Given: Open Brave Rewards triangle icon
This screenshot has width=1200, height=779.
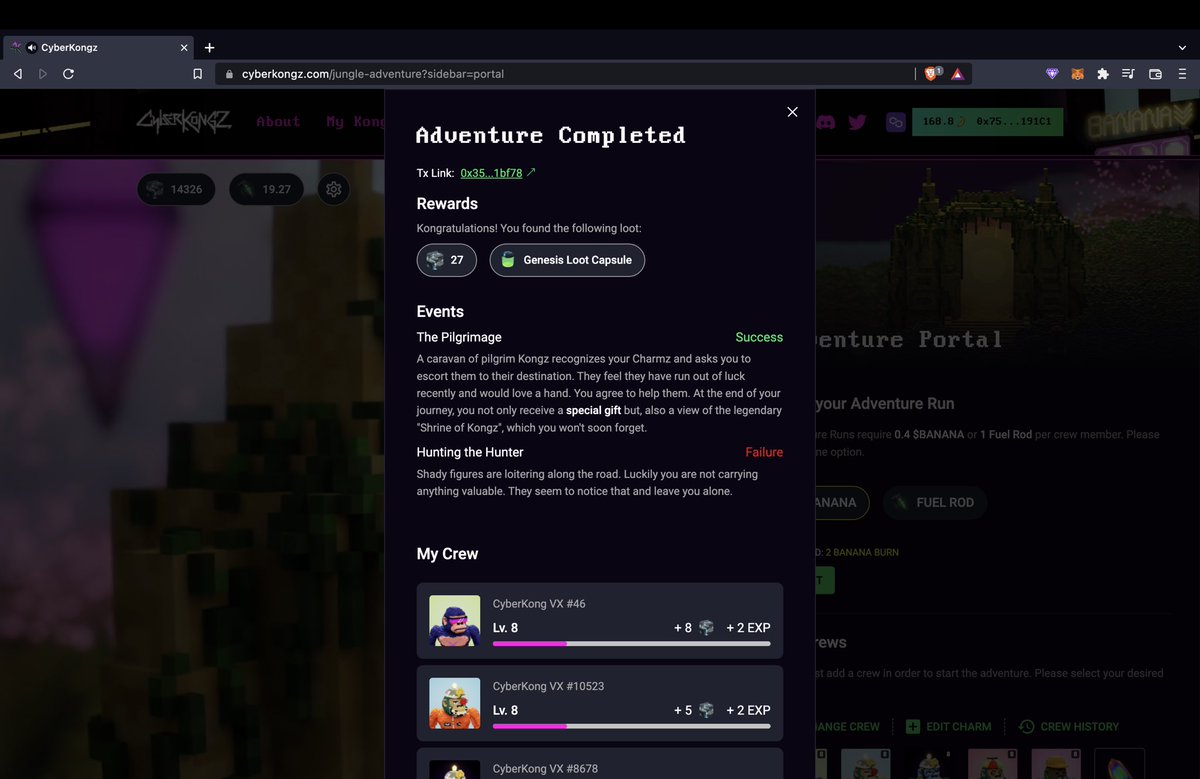Looking at the screenshot, I should click(x=957, y=74).
